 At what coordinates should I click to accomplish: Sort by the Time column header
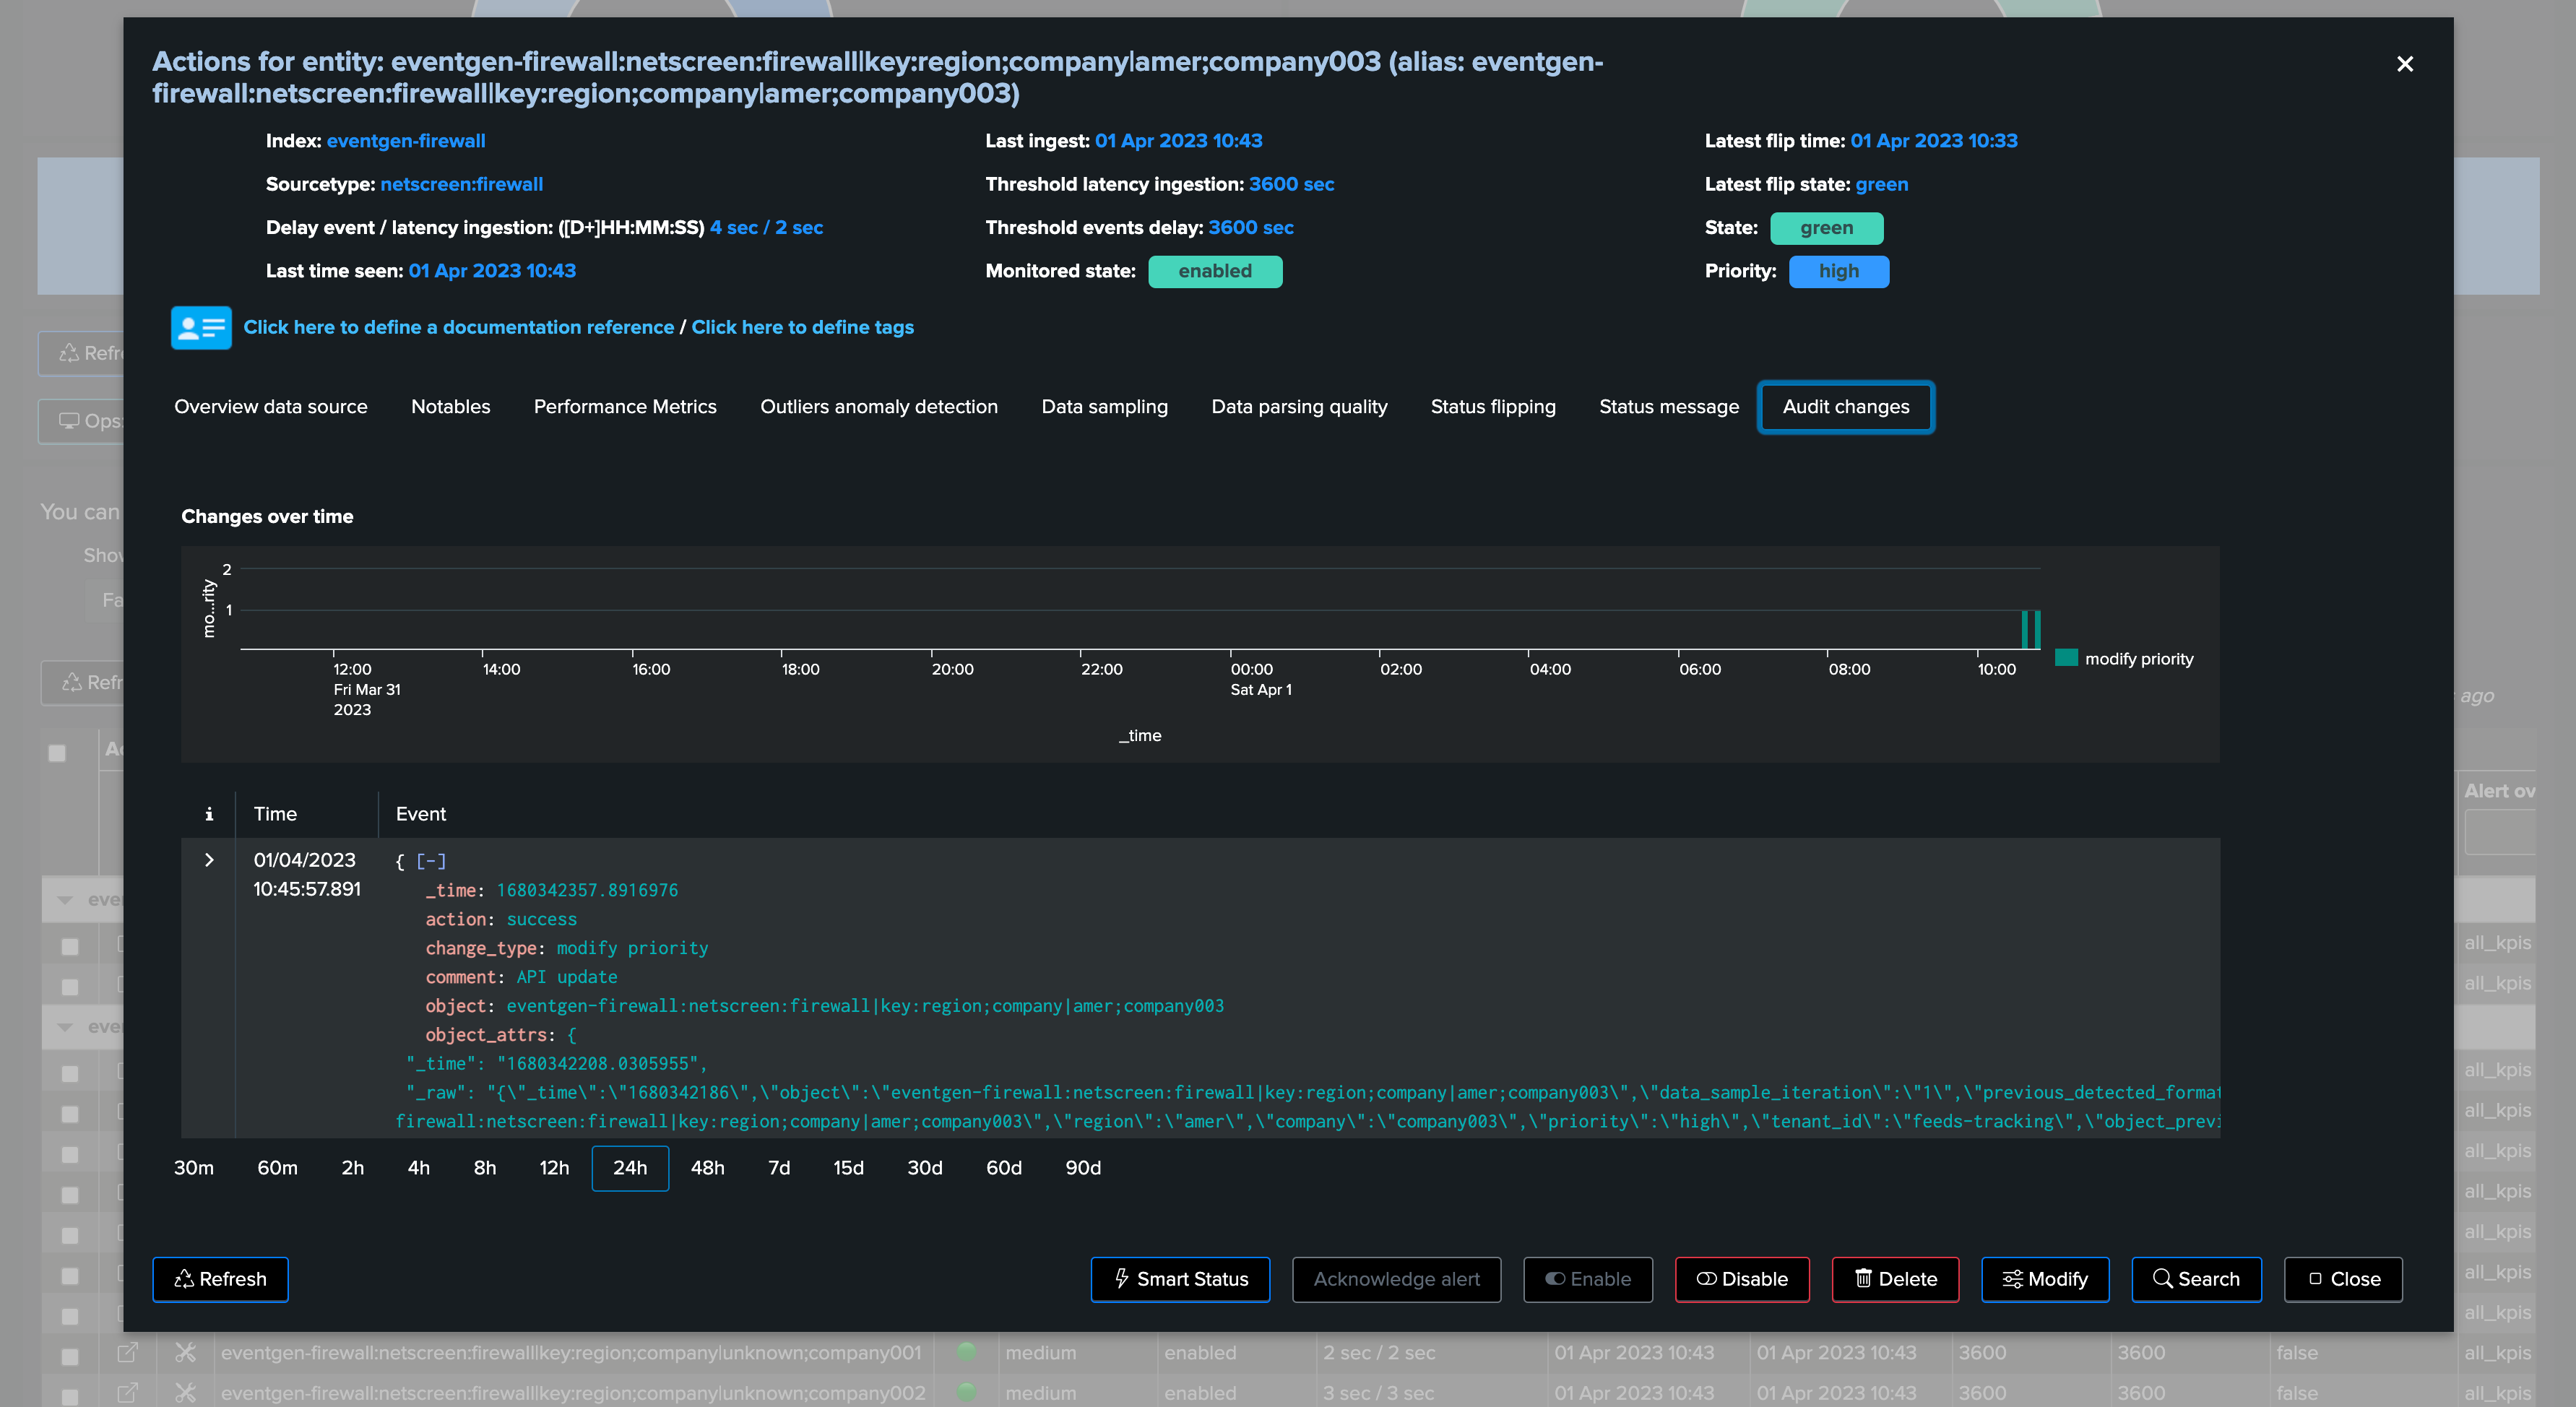[275, 814]
